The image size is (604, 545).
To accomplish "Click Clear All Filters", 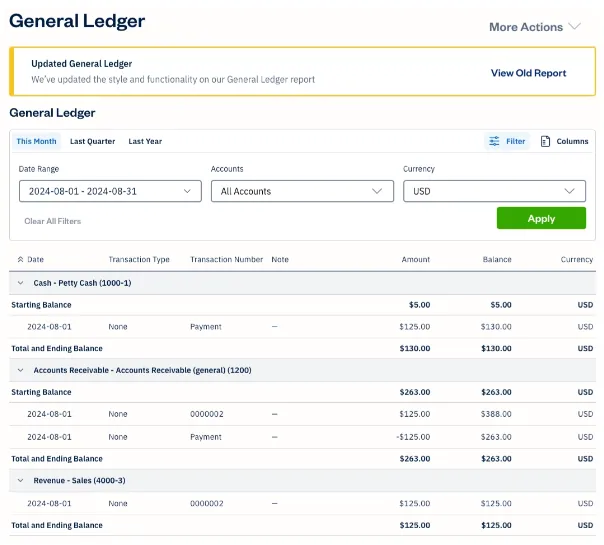I will coord(53,220).
